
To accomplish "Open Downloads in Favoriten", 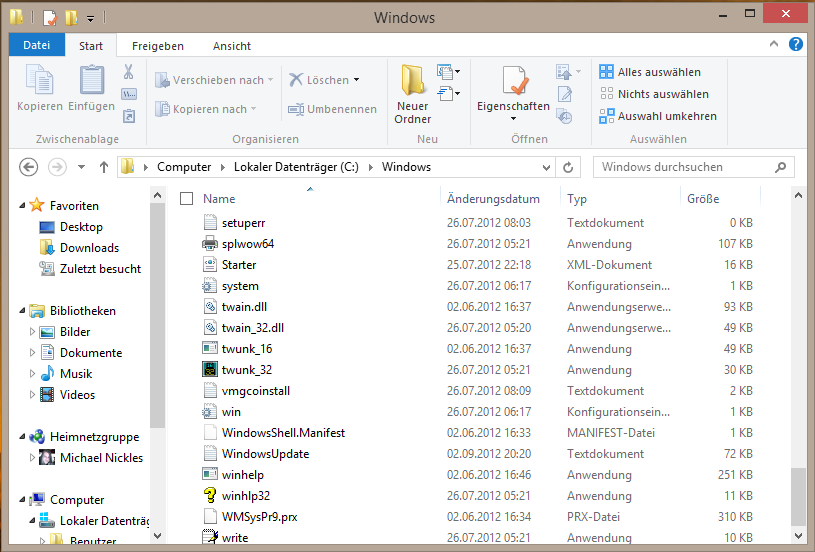I will (x=89, y=248).
